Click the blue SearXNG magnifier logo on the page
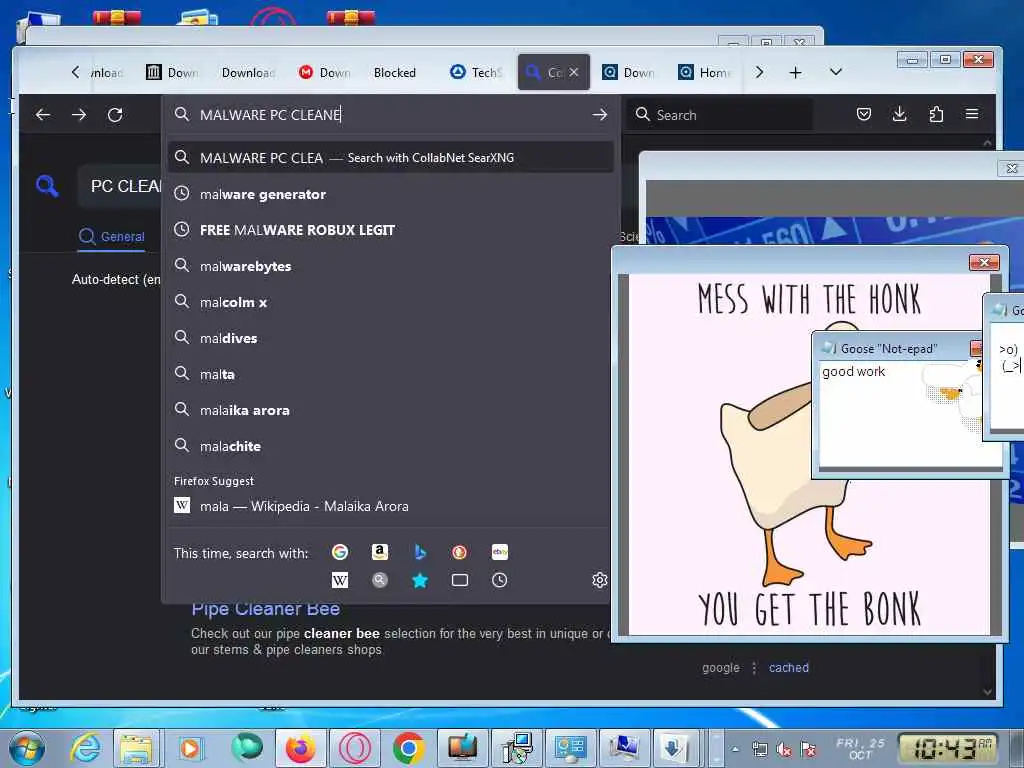This screenshot has width=1024, height=768. coord(47,186)
